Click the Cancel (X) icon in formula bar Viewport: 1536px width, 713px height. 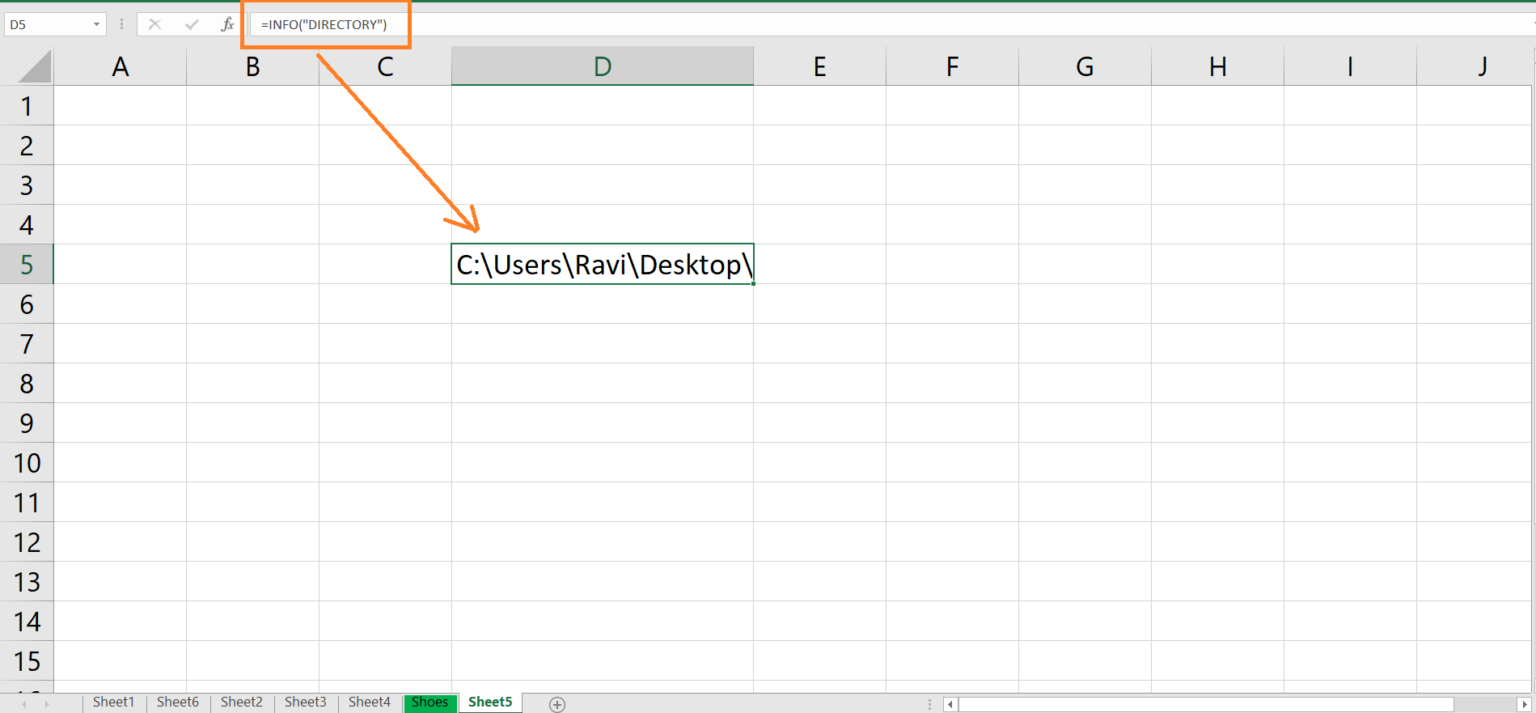tap(155, 23)
